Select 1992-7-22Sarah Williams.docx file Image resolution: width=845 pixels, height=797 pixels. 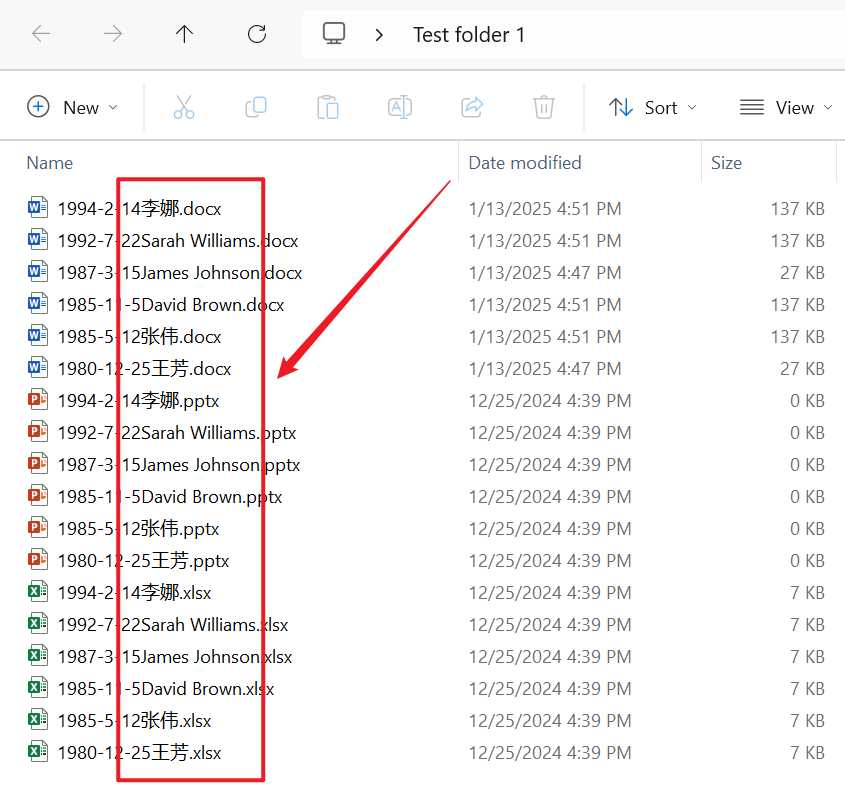point(177,241)
